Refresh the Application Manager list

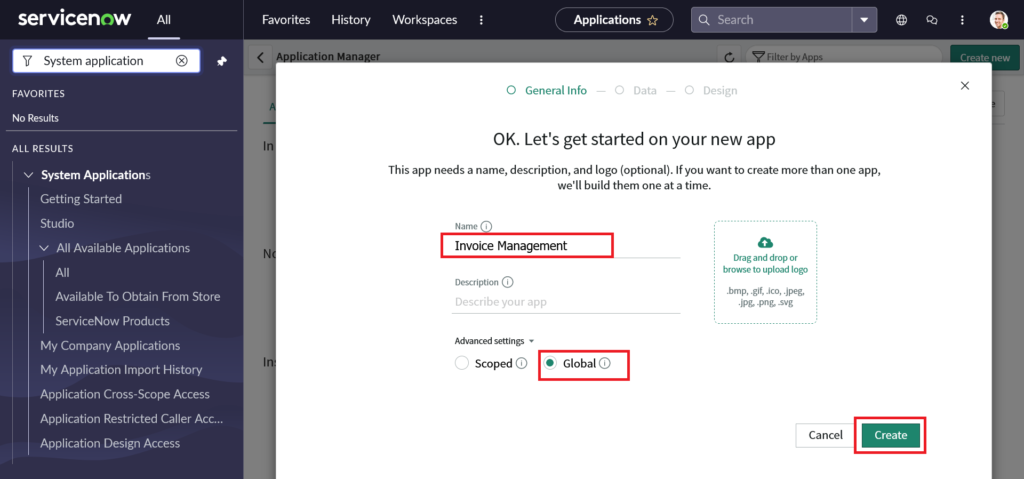pyautogui.click(x=729, y=58)
